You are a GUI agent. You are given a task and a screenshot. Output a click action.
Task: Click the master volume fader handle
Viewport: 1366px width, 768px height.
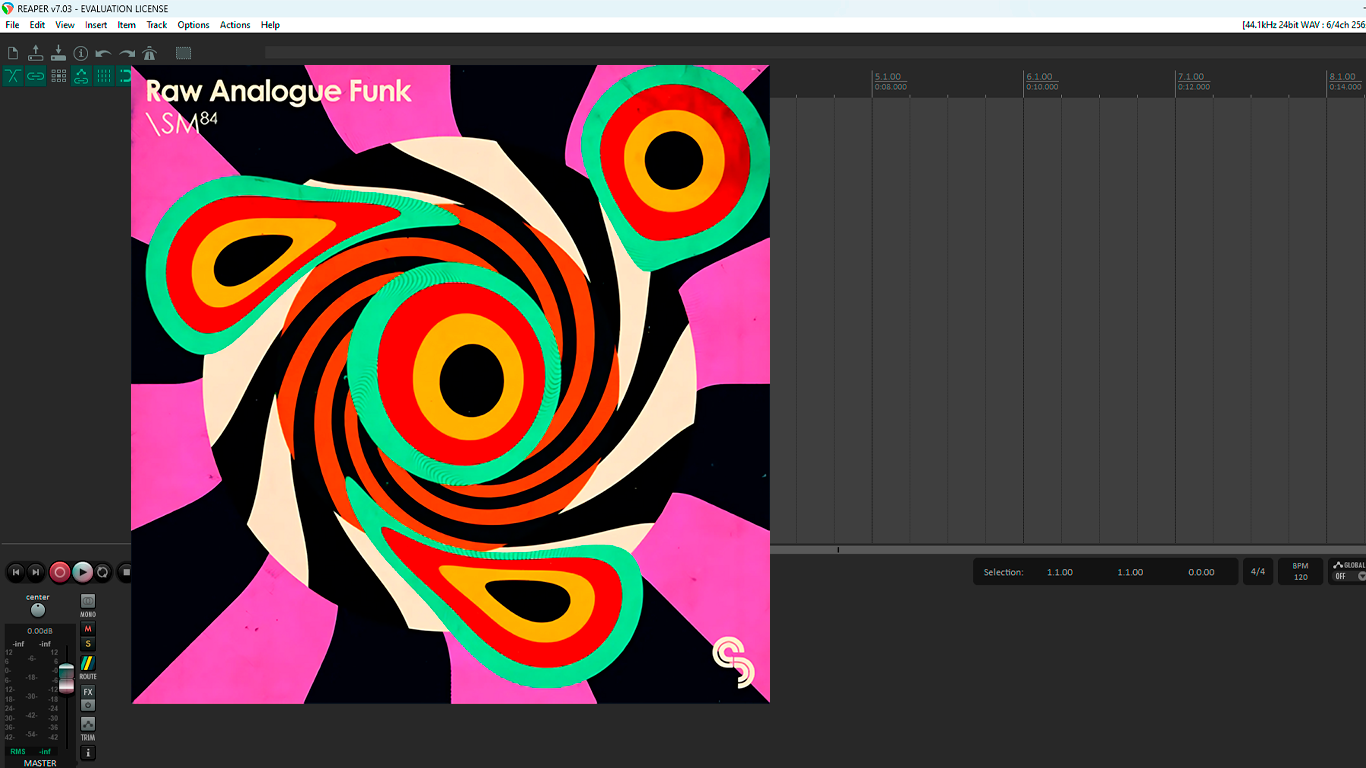point(66,678)
